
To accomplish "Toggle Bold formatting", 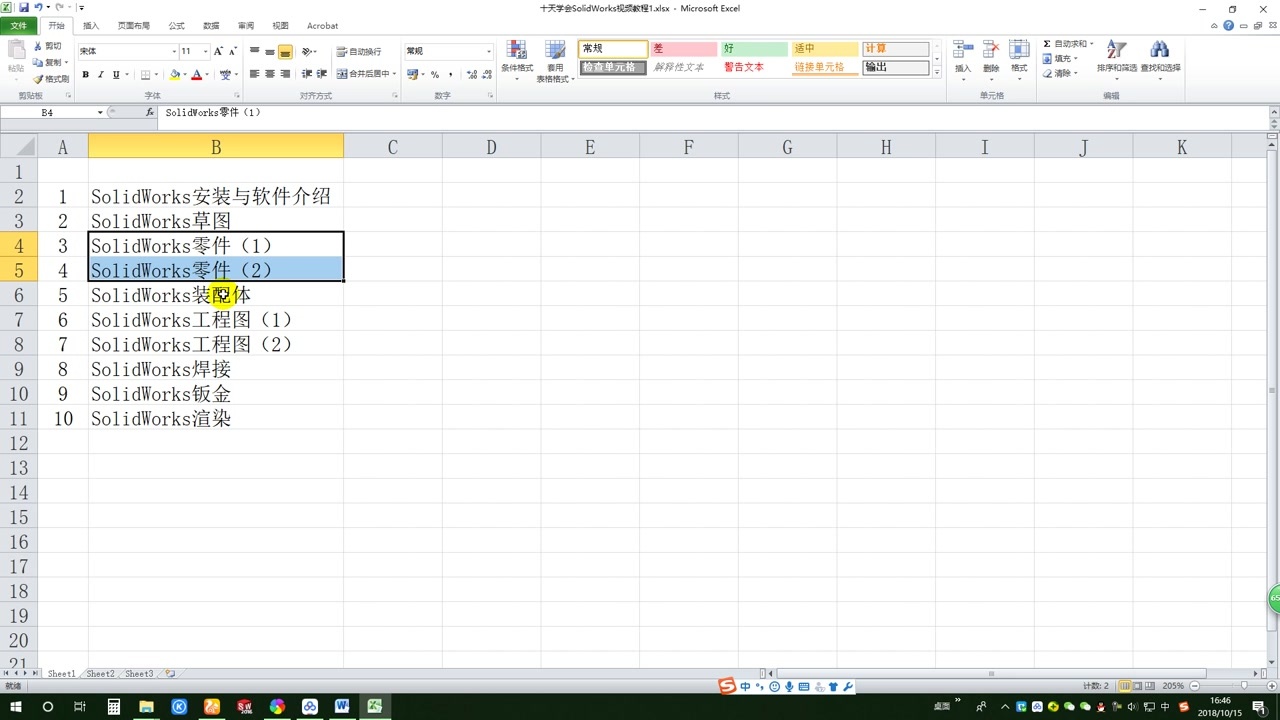I will [x=86, y=75].
